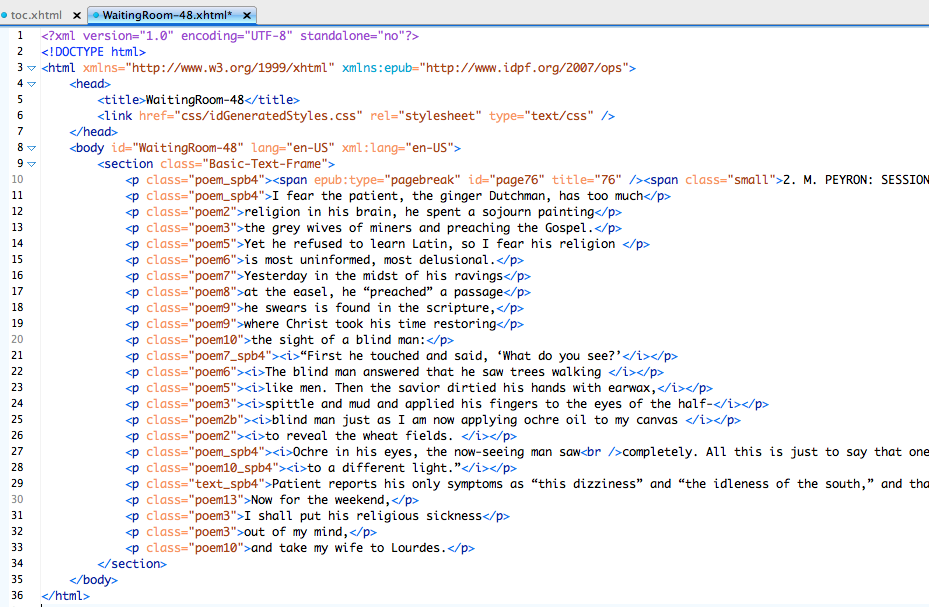
Task: Click the line 'I fear the patient, the ginger Dutchman'
Action: (x=398, y=196)
